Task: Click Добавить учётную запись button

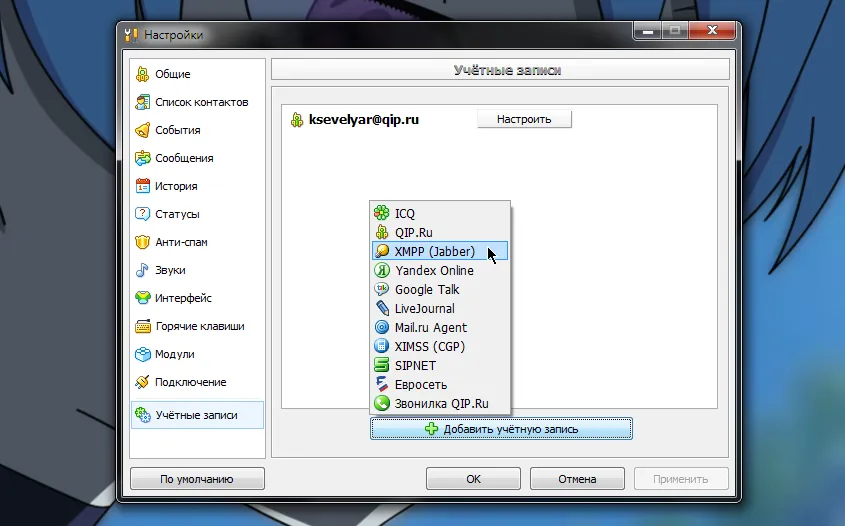Action: tap(501, 428)
